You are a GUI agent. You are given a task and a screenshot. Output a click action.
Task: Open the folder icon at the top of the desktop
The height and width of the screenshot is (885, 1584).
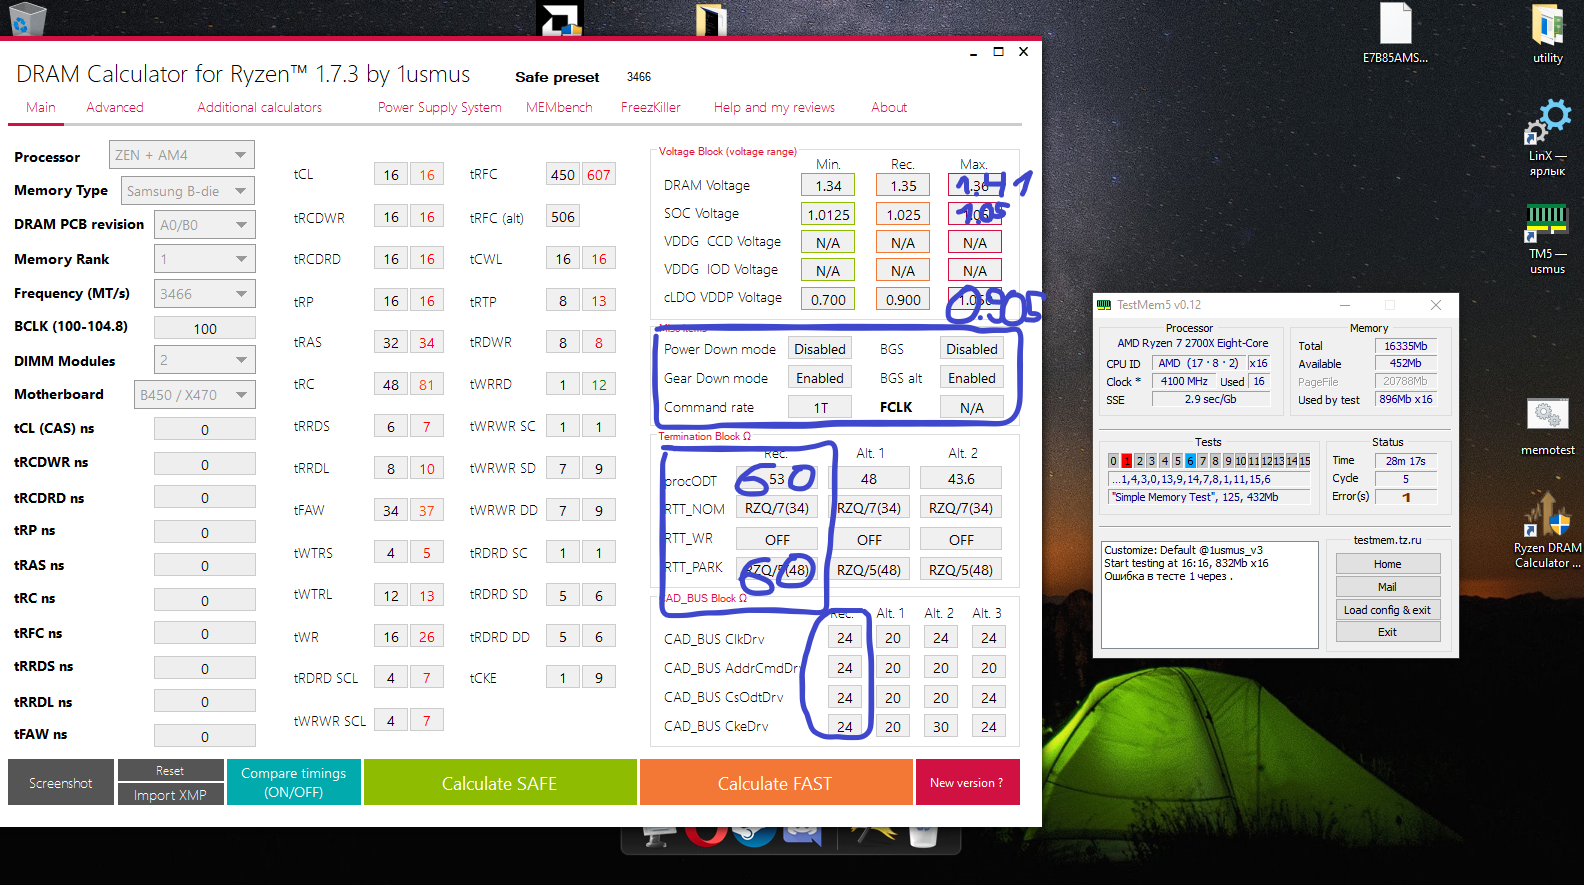click(x=711, y=18)
